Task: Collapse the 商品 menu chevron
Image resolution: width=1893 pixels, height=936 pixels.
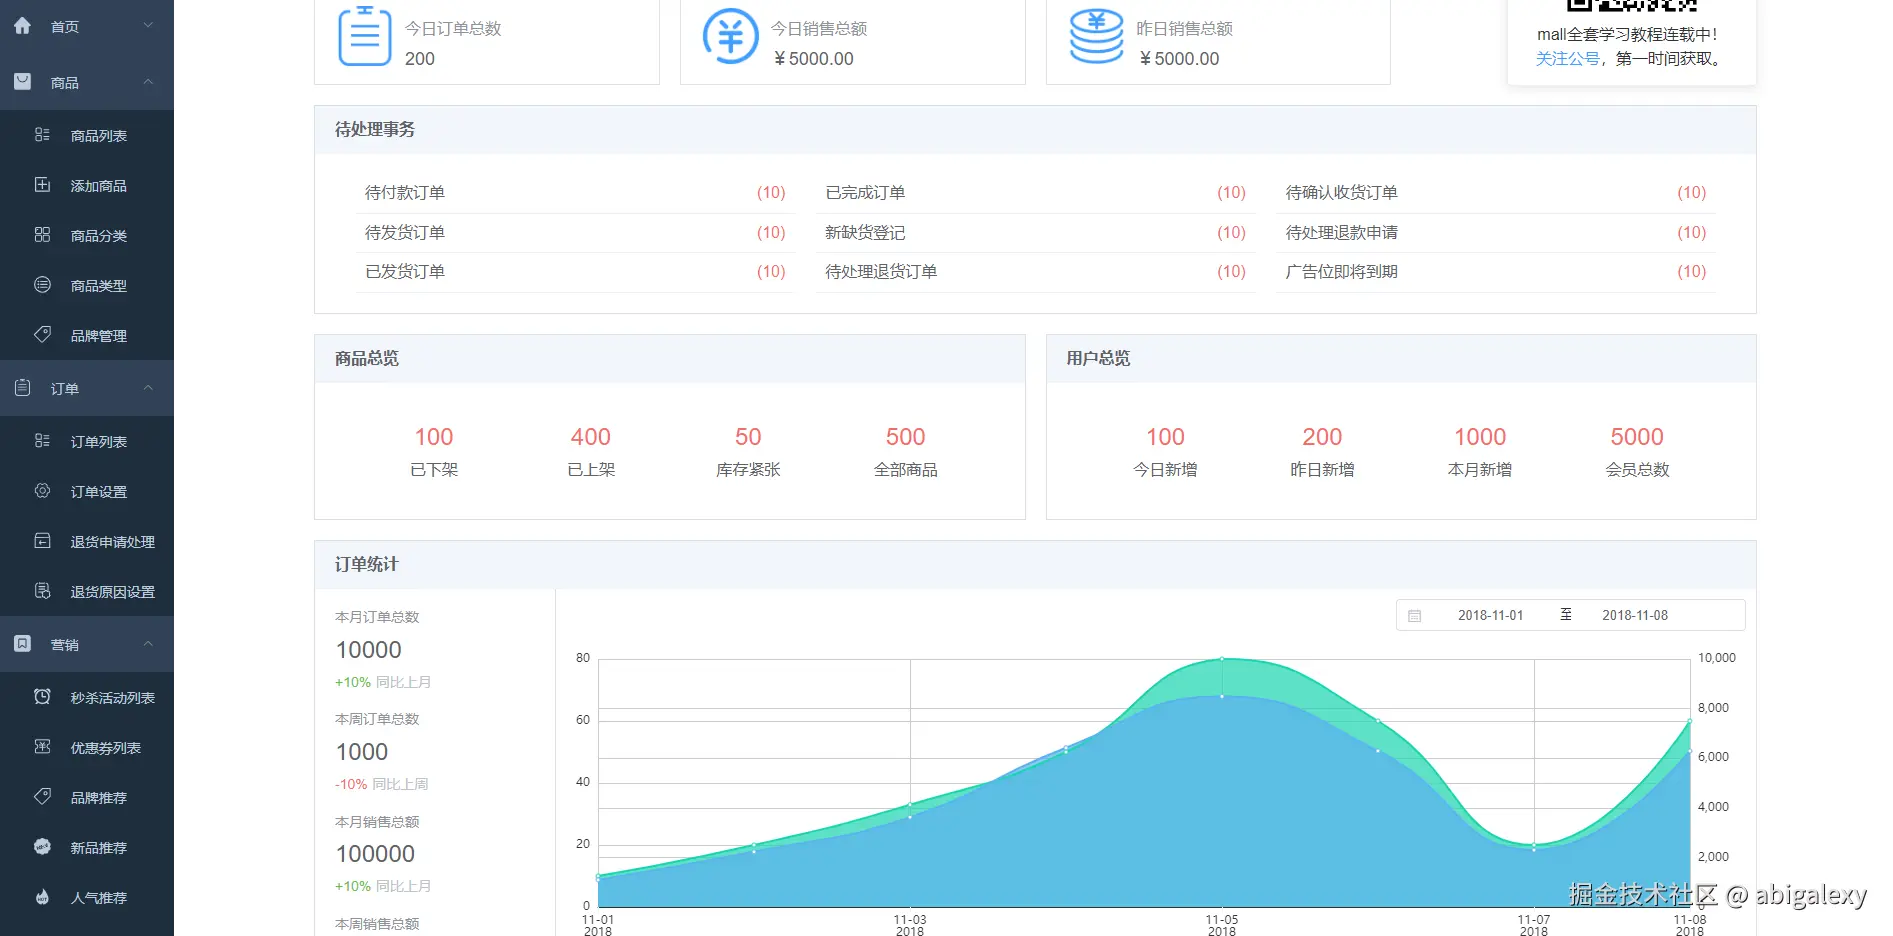Action: 148,82
